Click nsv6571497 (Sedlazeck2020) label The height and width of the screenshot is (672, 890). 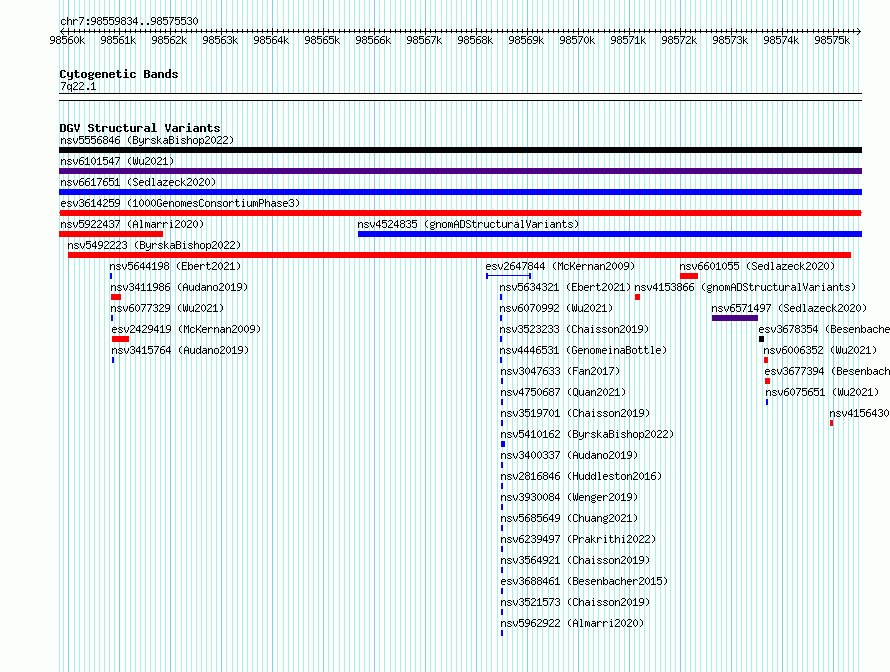point(790,308)
